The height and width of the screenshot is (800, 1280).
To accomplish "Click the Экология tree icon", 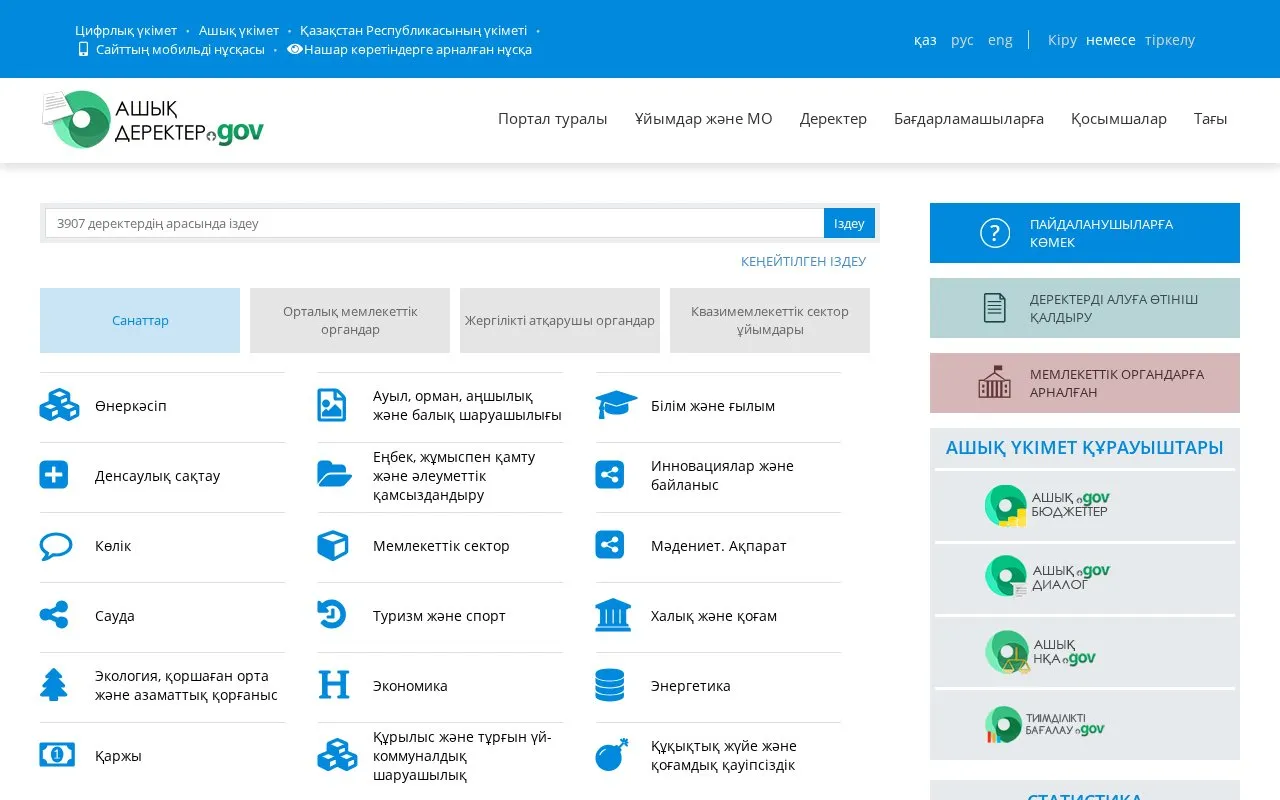I will pyautogui.click(x=53, y=685).
